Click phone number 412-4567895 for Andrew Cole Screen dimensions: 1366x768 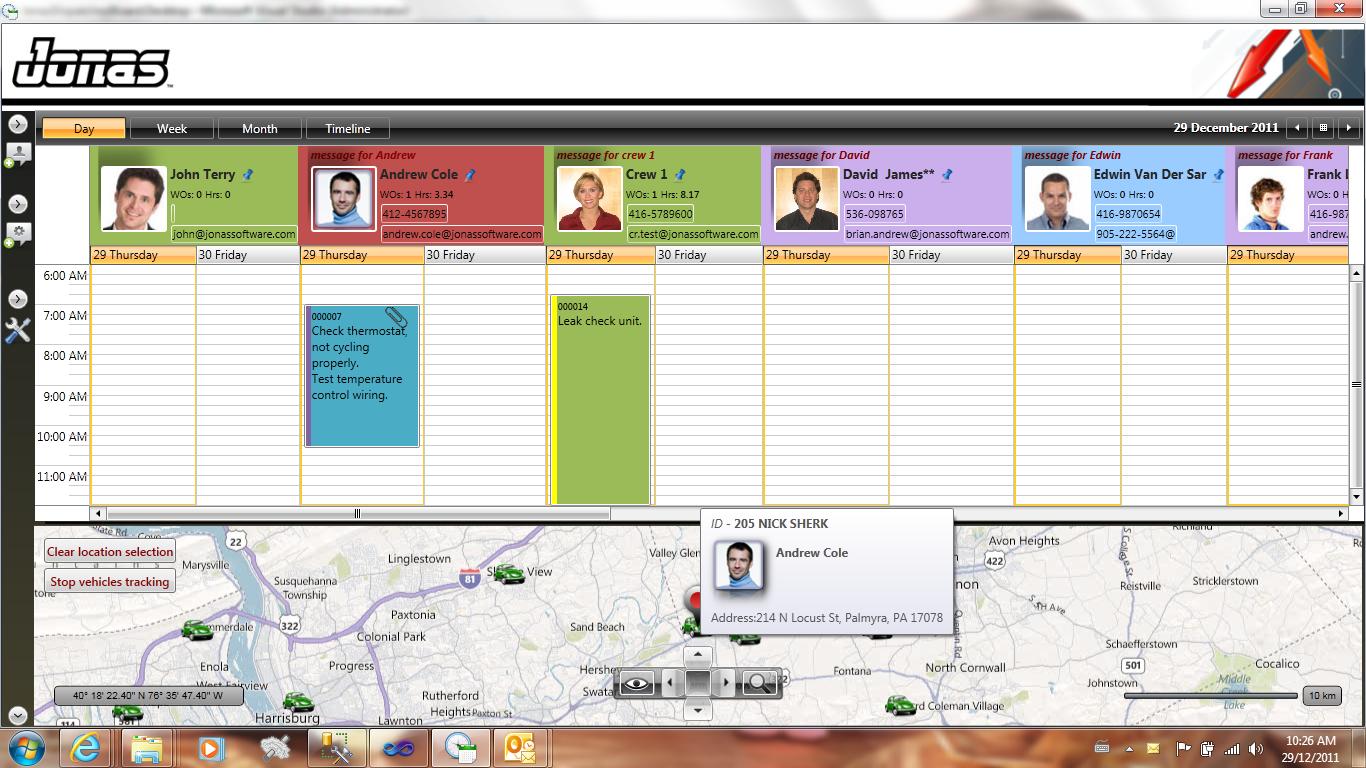[414, 214]
